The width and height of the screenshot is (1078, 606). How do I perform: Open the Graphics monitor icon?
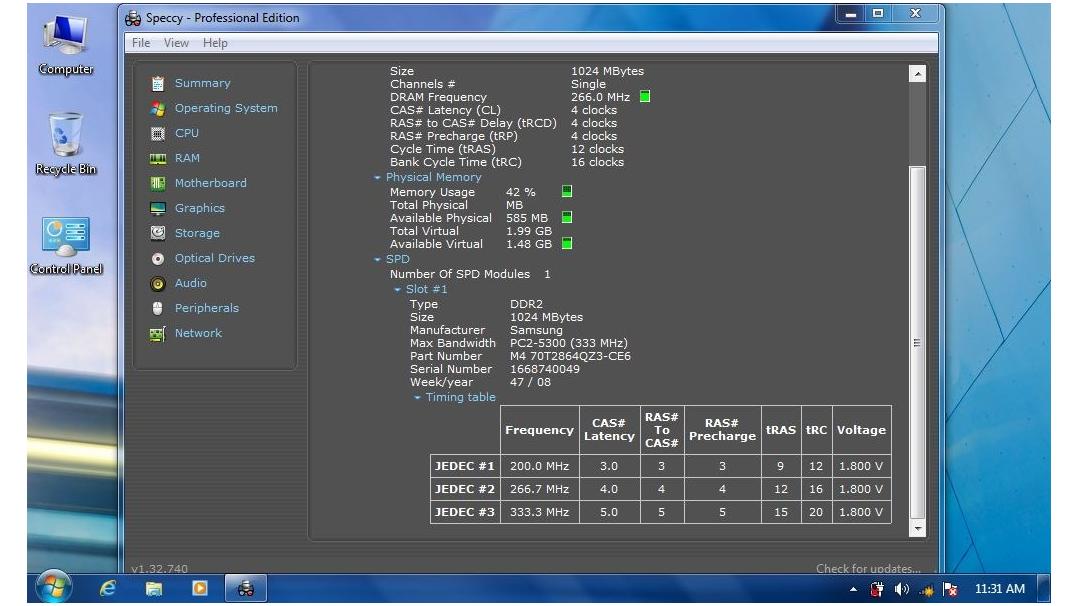(157, 208)
